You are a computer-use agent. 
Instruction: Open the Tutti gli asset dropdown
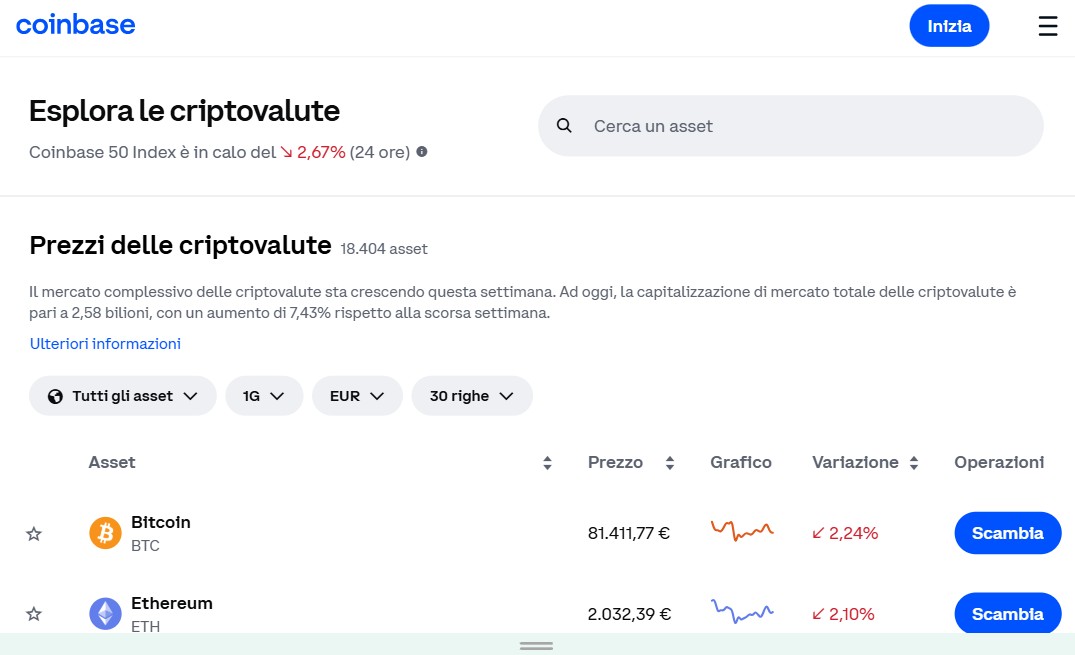(123, 396)
